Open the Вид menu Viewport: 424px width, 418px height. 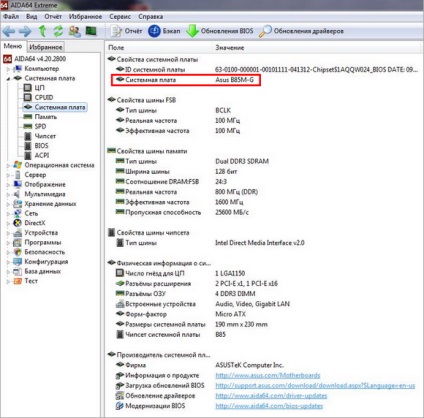point(31,16)
